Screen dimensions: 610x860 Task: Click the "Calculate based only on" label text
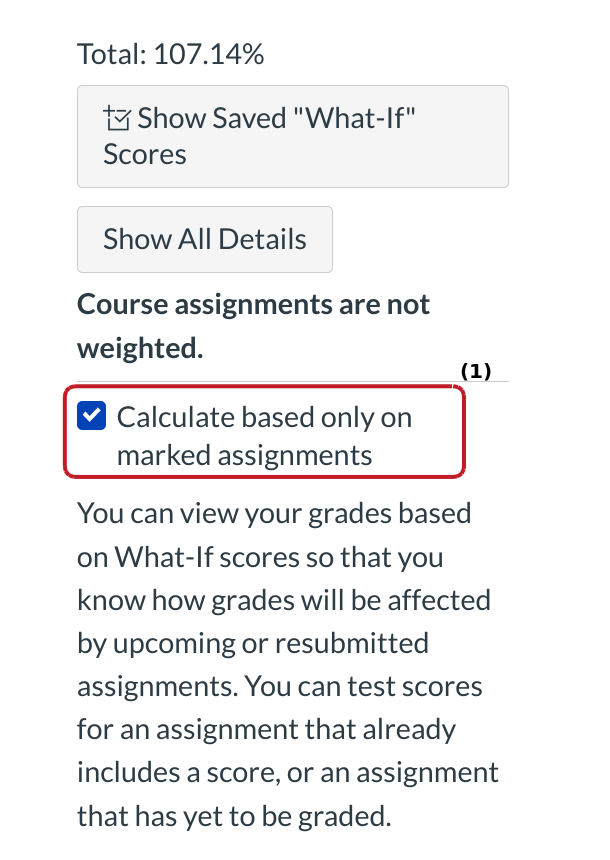264,417
